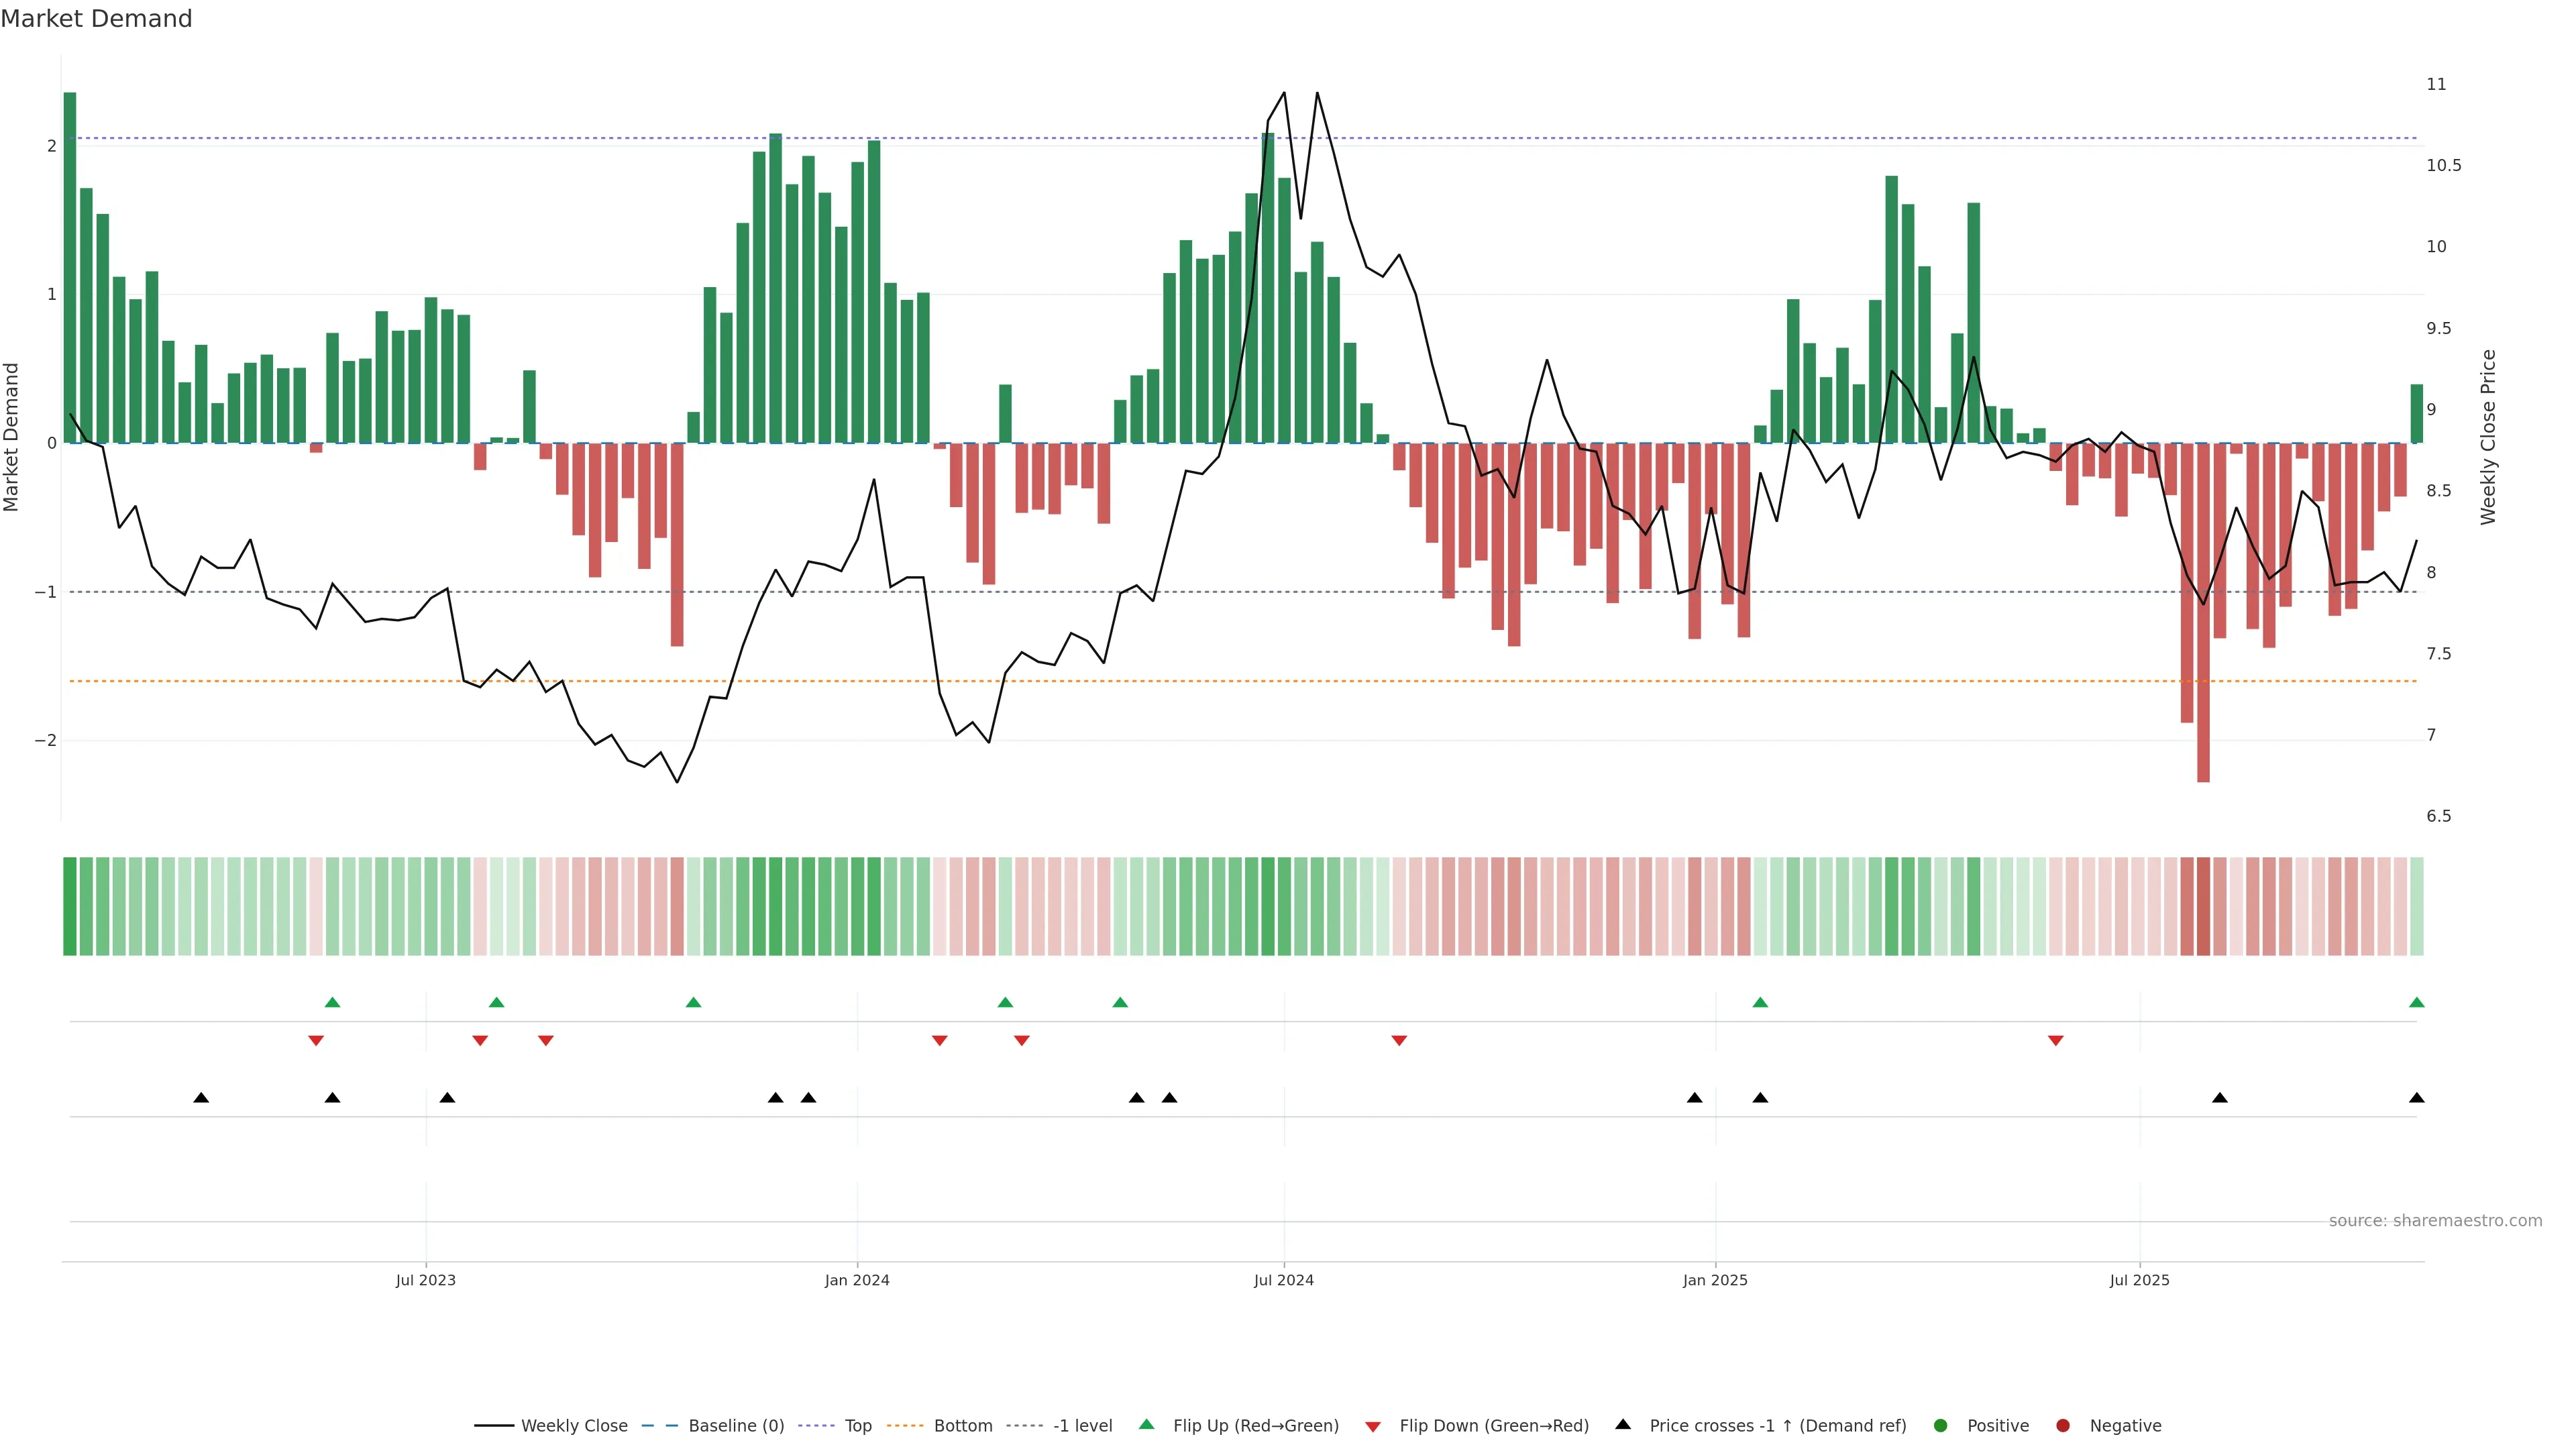Click the leftmost black price-cross triangle marker
The height and width of the screenshot is (1449, 2576).
[x=201, y=1098]
